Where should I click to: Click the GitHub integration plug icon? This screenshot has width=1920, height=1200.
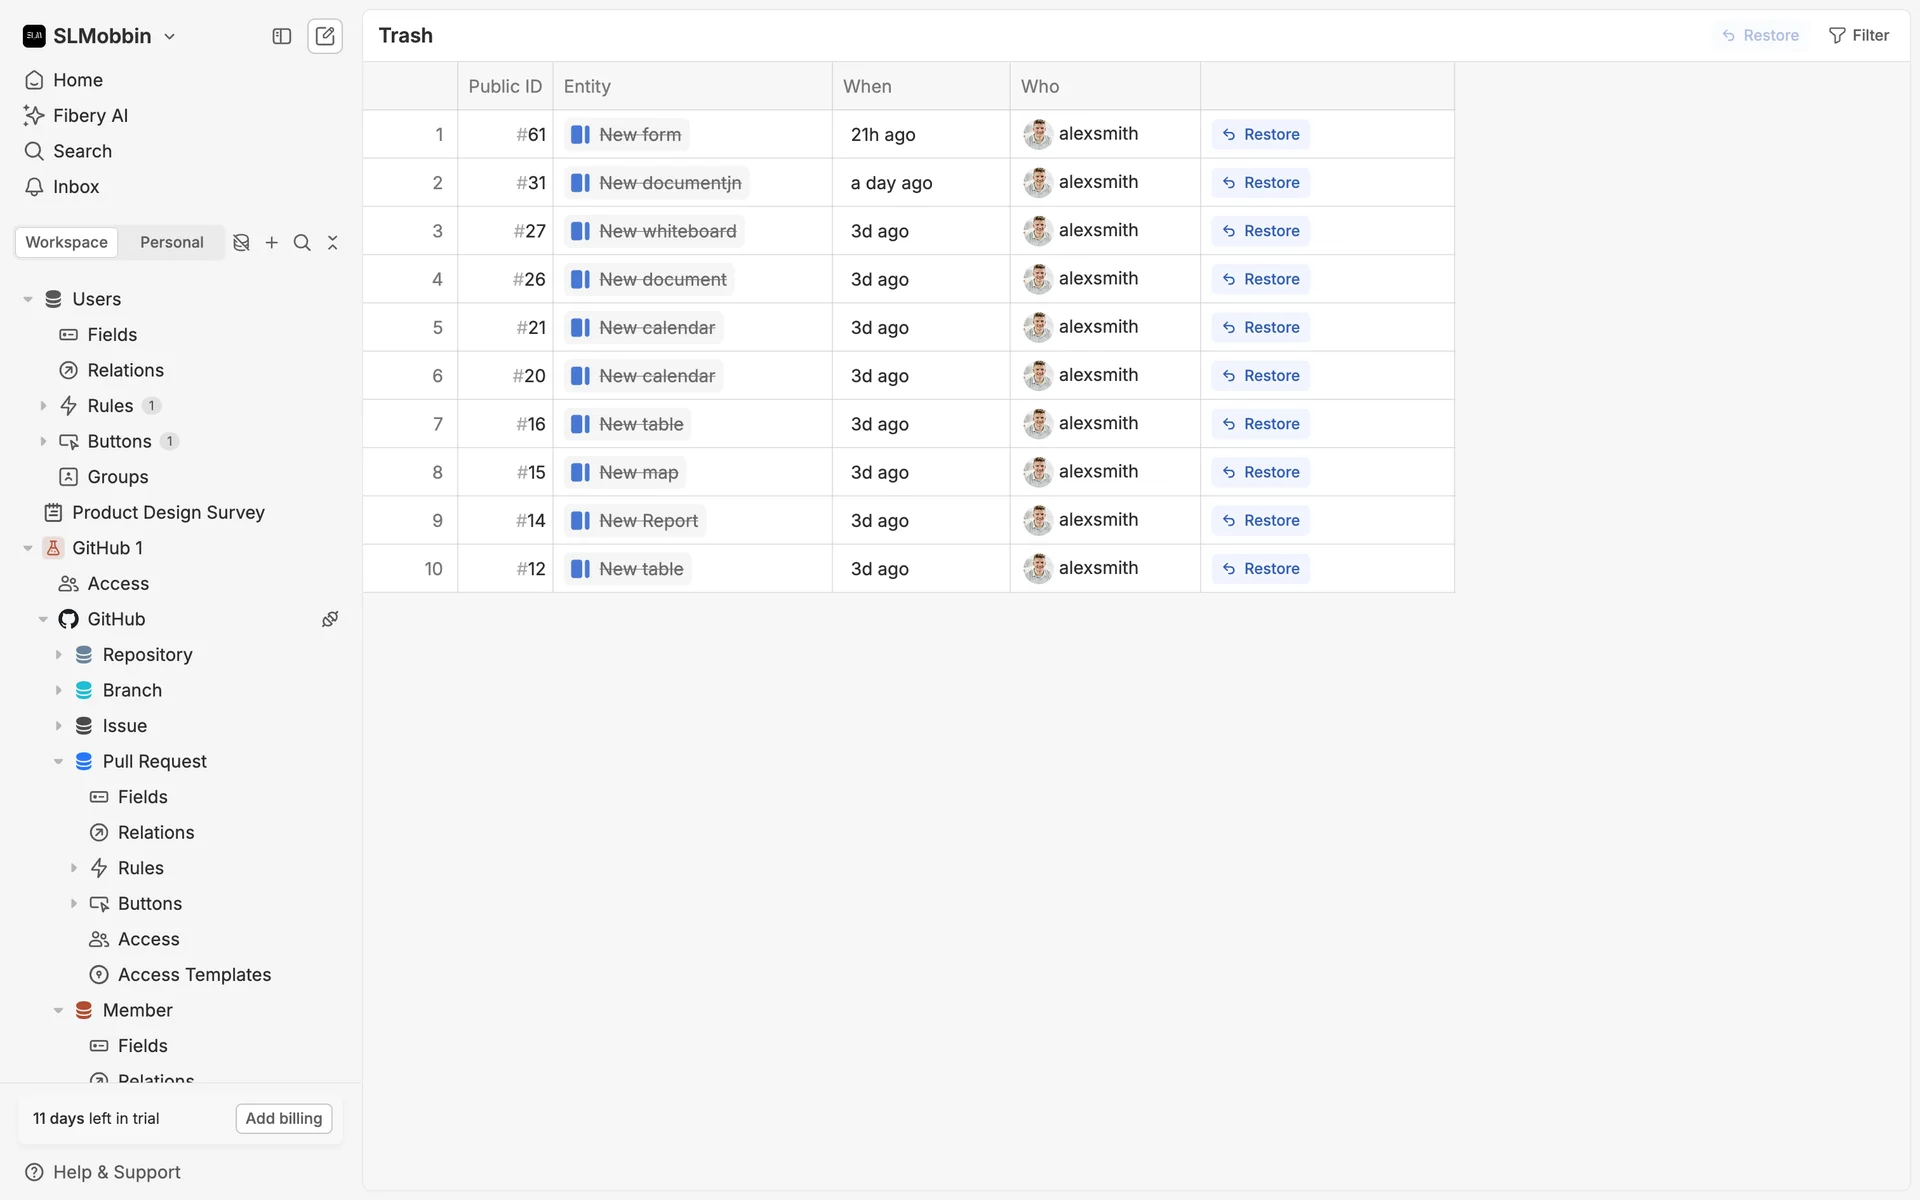pos(330,619)
